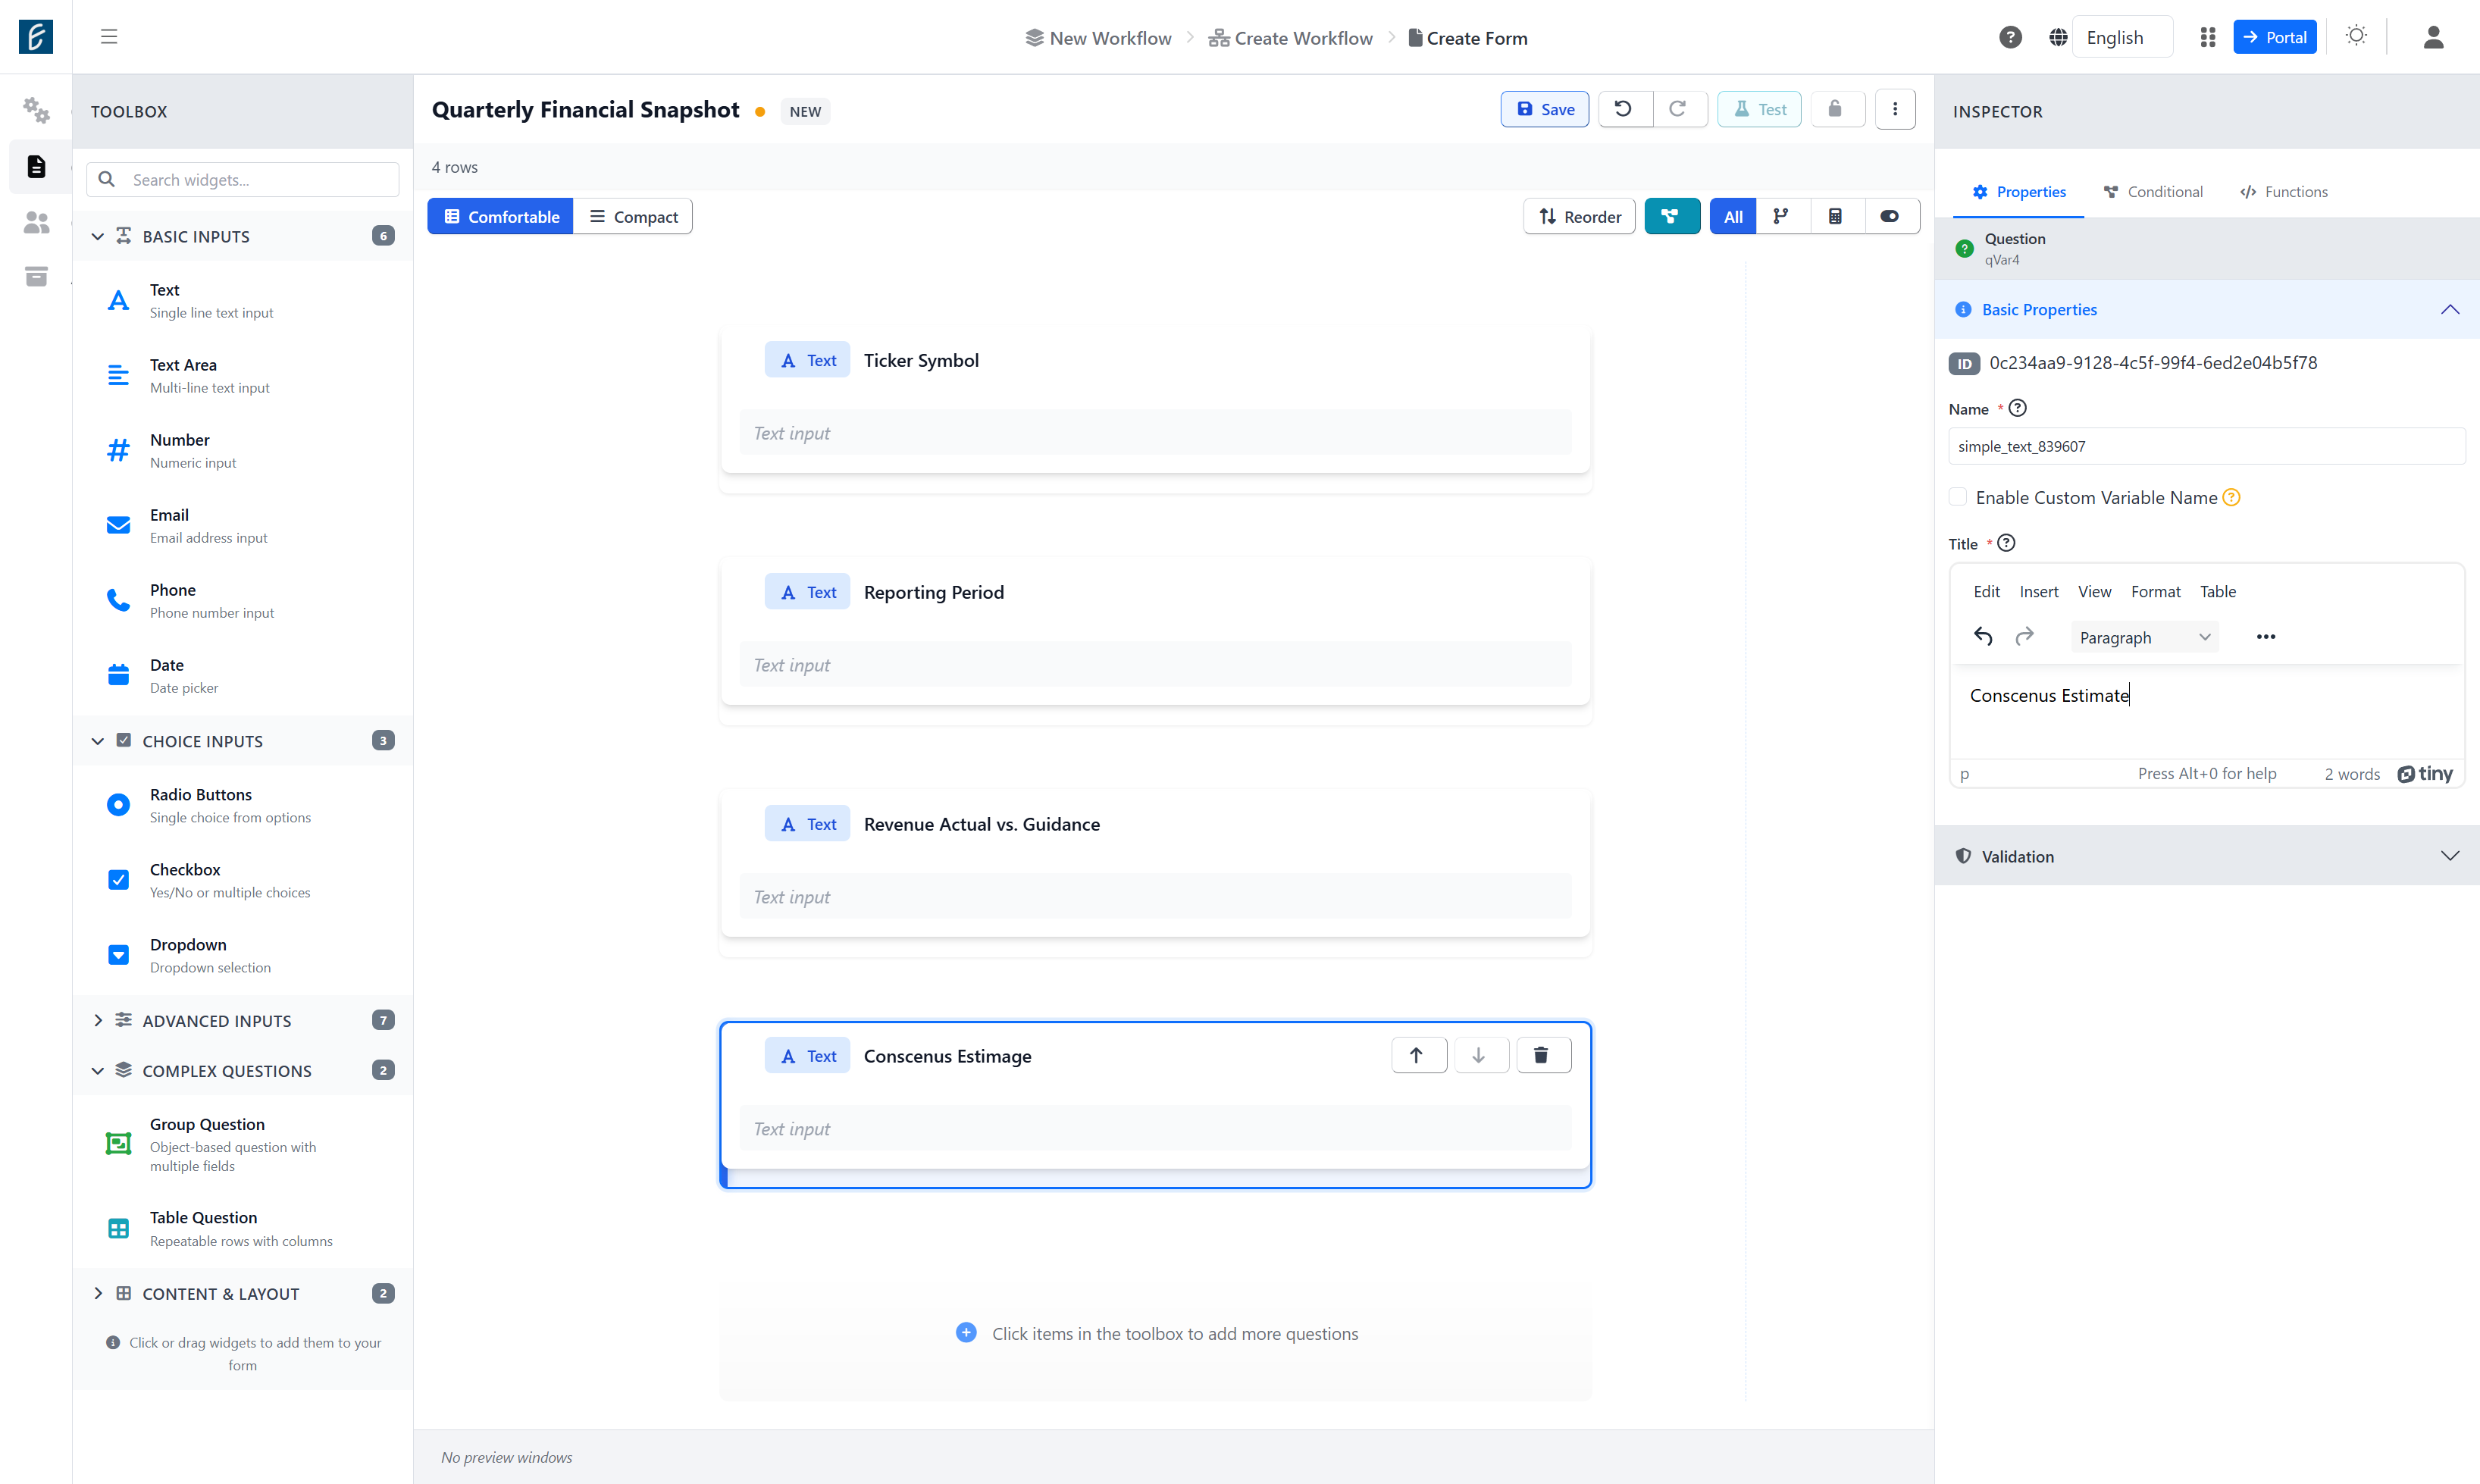Switch to the Functions tab

coord(2284,191)
